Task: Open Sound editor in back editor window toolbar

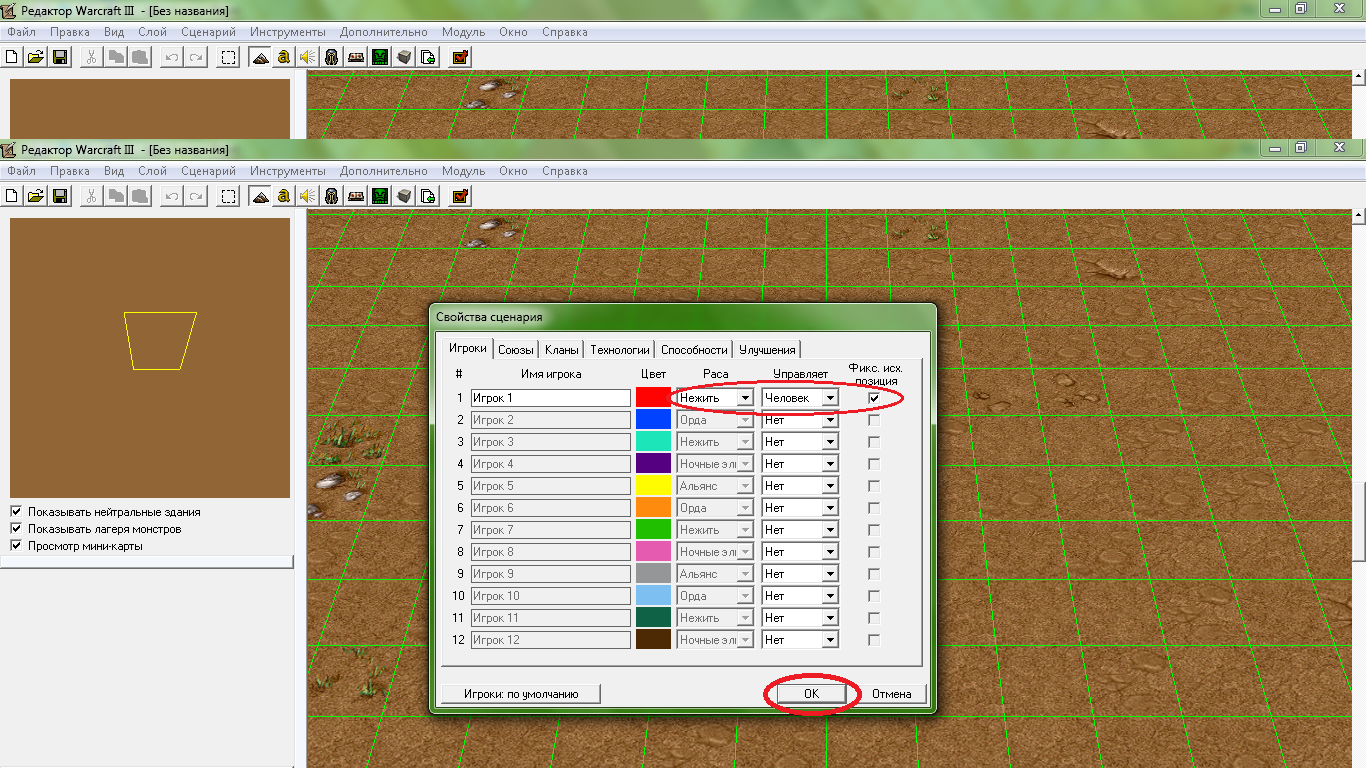Action: [308, 56]
